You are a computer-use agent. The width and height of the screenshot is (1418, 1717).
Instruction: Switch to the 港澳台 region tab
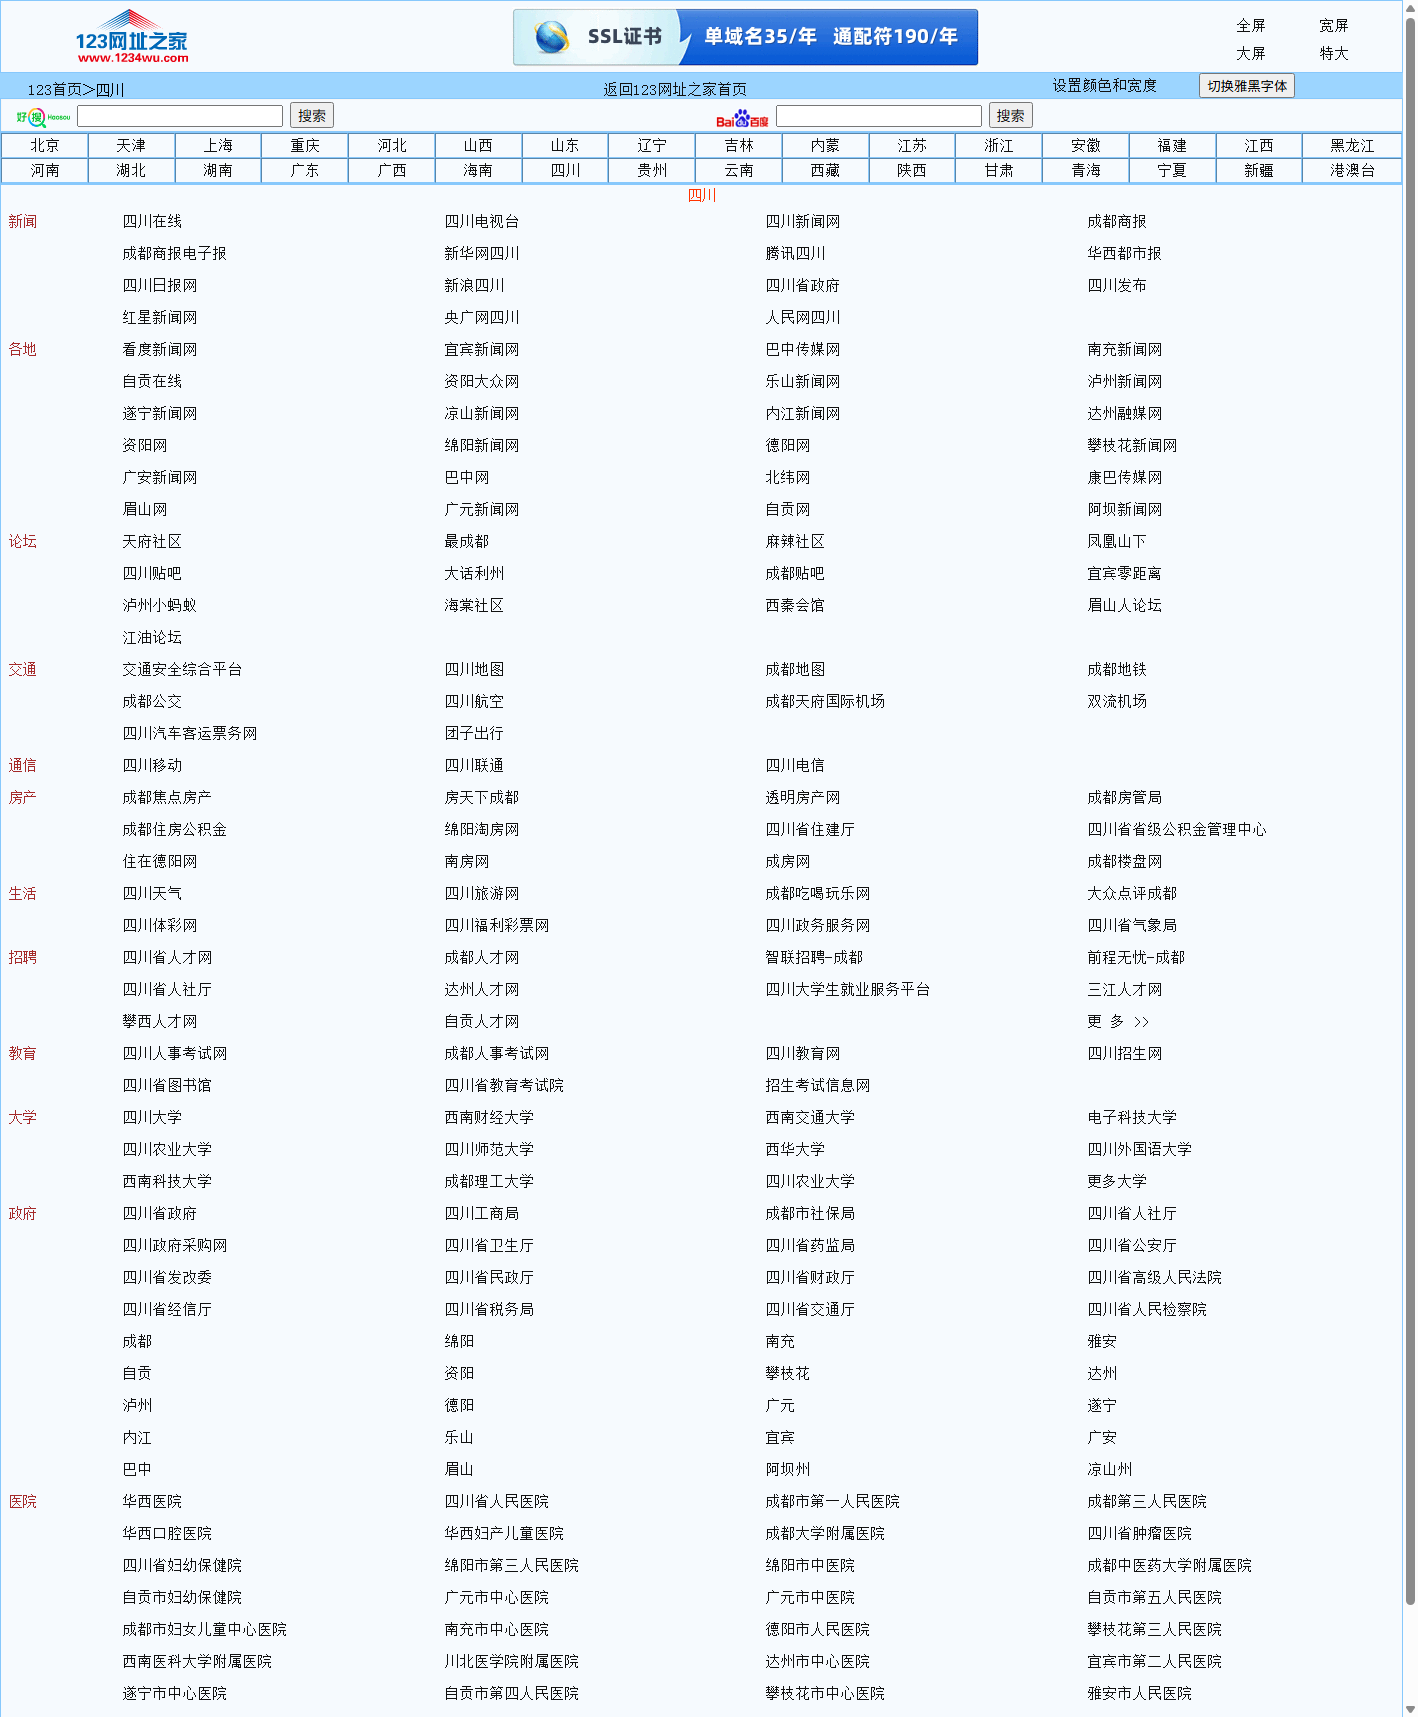(1351, 171)
